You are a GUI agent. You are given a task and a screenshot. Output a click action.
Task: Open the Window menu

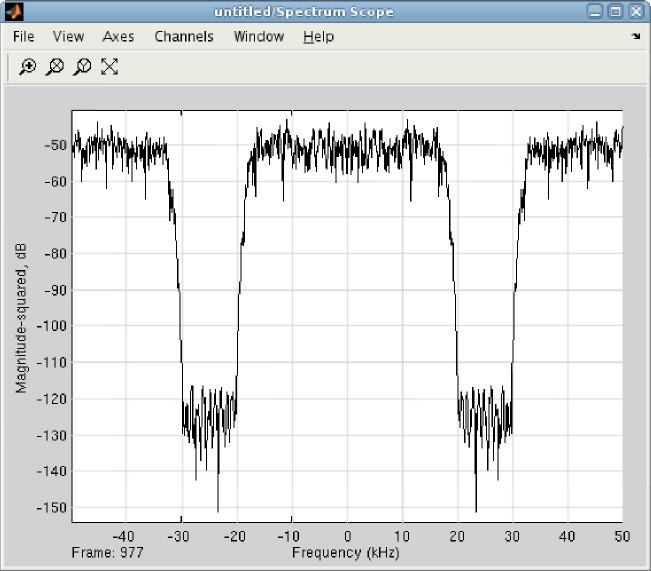coord(259,37)
